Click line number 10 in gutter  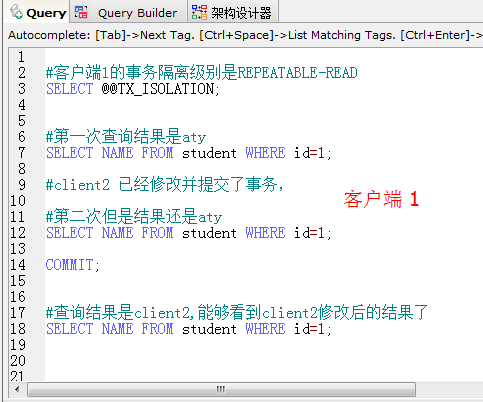coord(18,201)
